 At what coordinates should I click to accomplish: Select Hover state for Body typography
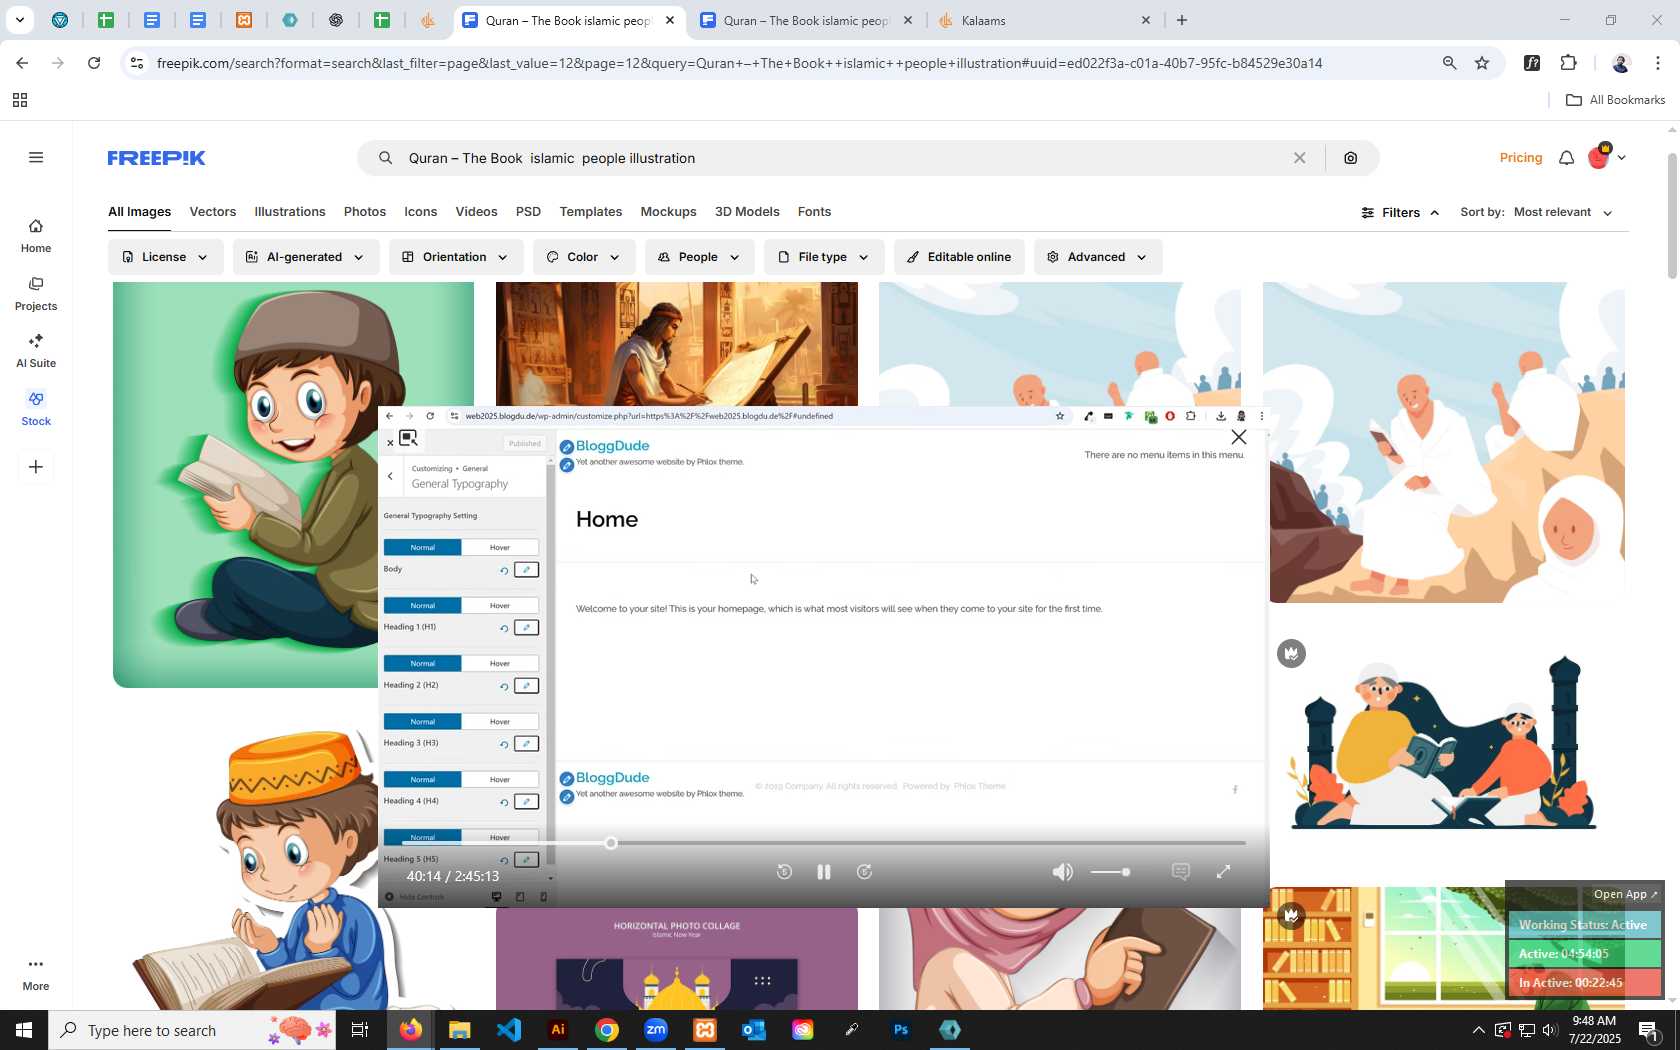(x=500, y=547)
